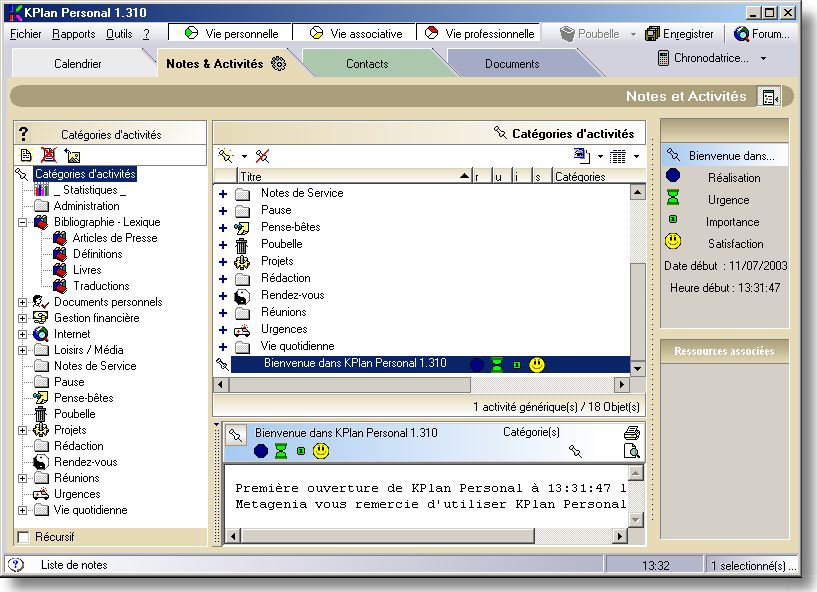The height and width of the screenshot is (592, 817).
Task: Toggle the Récursif checkbox
Action: coord(23,537)
